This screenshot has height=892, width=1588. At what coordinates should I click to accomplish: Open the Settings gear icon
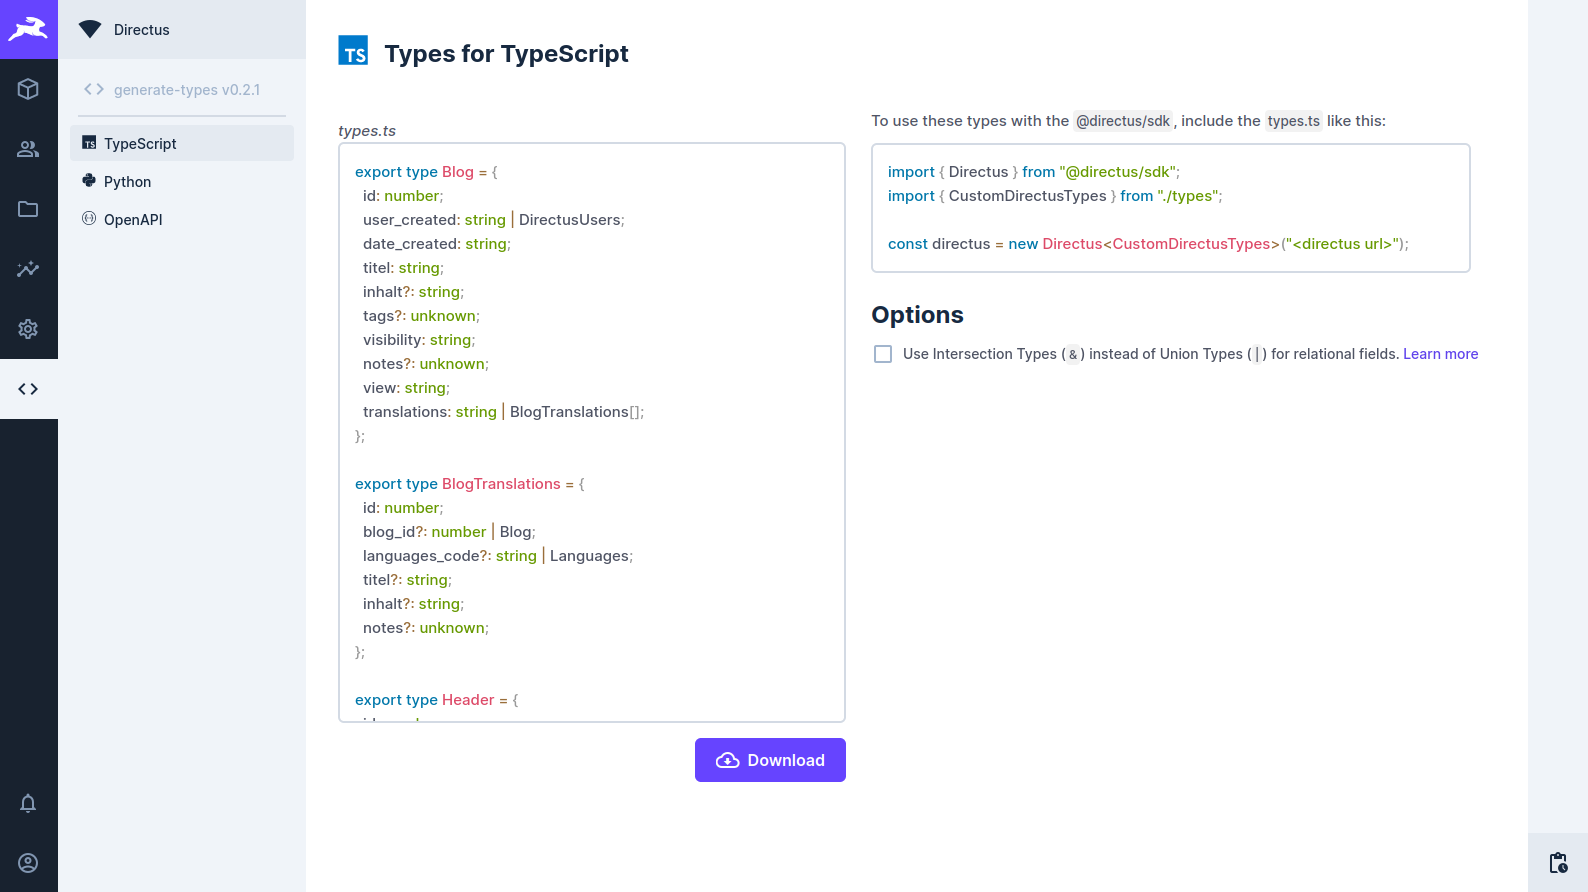28,329
